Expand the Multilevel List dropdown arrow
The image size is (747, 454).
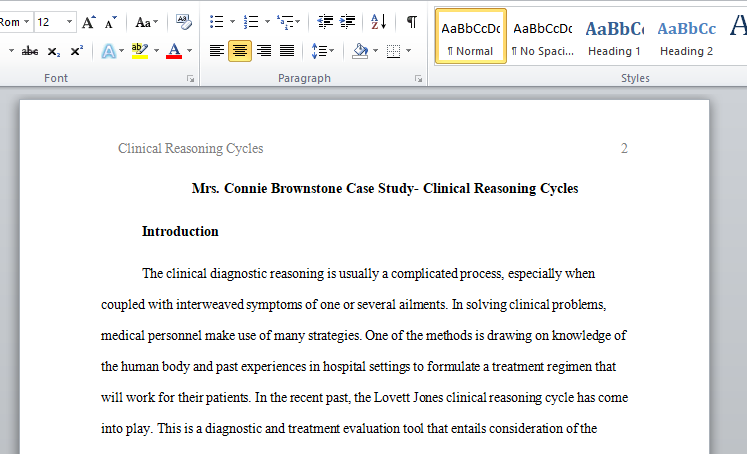point(298,22)
